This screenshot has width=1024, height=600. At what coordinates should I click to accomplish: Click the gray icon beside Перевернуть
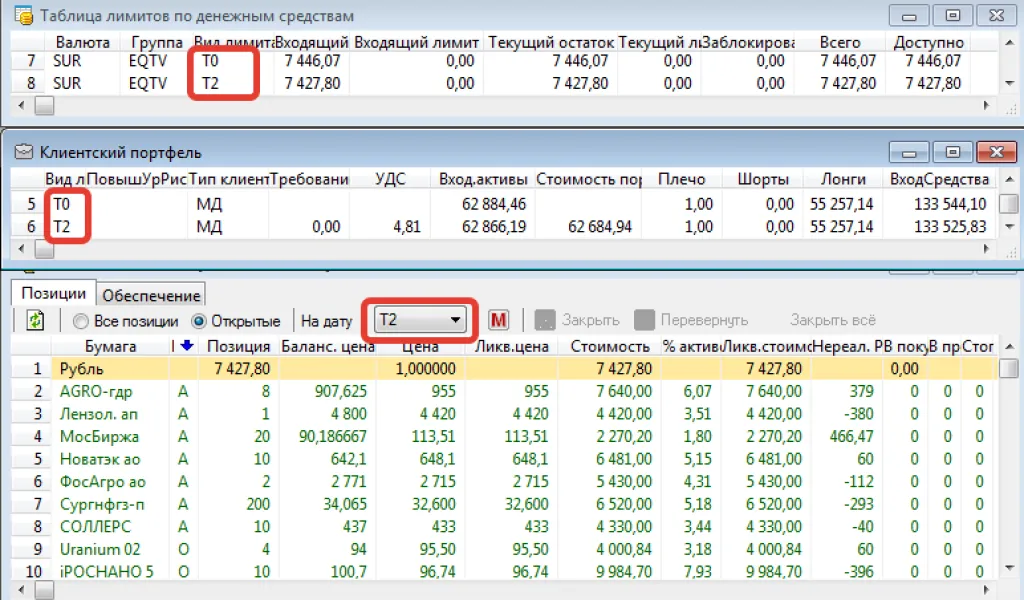(645, 321)
